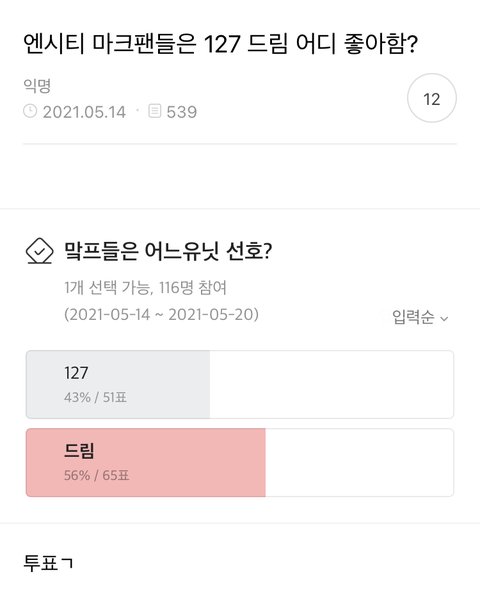Click the 56% / 65표 result label
This screenshot has height=613, width=480.
pyautogui.click(x=97, y=475)
